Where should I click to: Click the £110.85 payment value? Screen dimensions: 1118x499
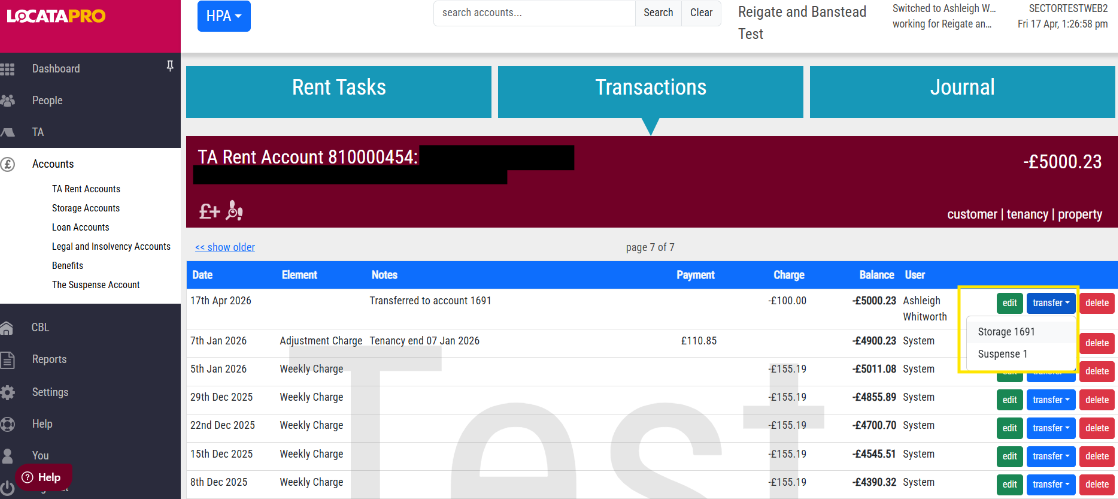tap(699, 341)
